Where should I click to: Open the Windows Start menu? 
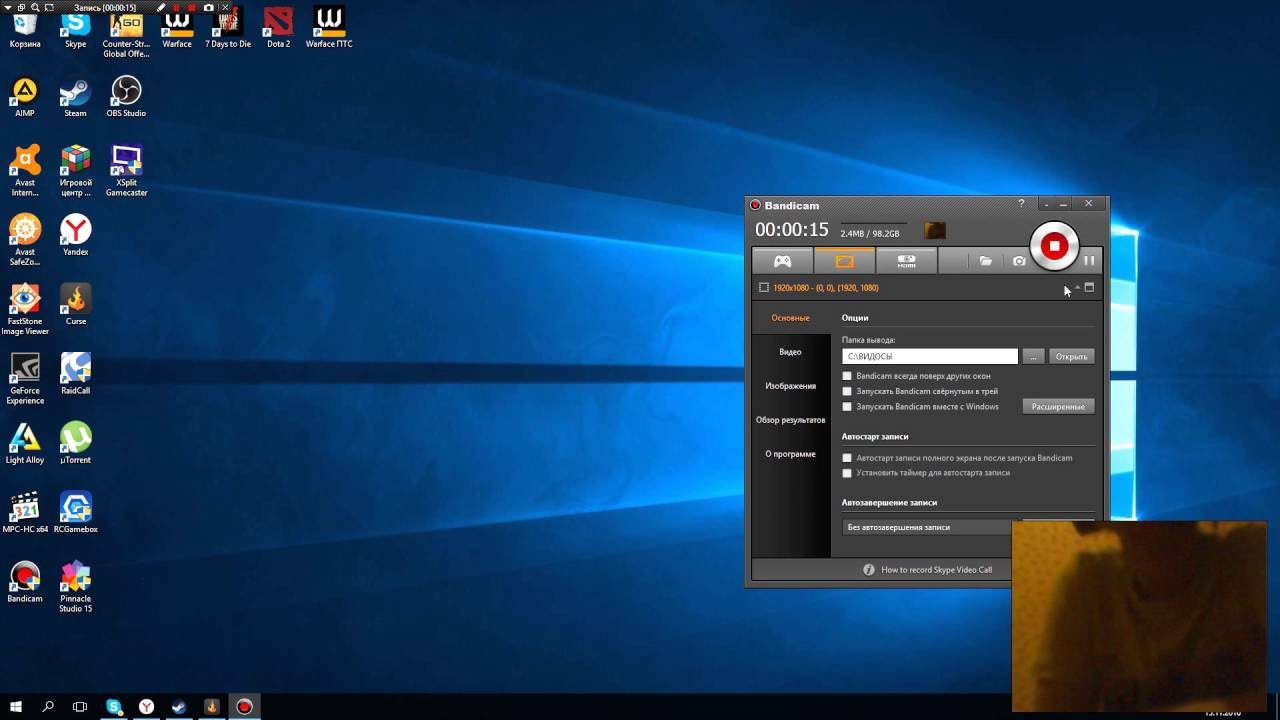coord(16,707)
